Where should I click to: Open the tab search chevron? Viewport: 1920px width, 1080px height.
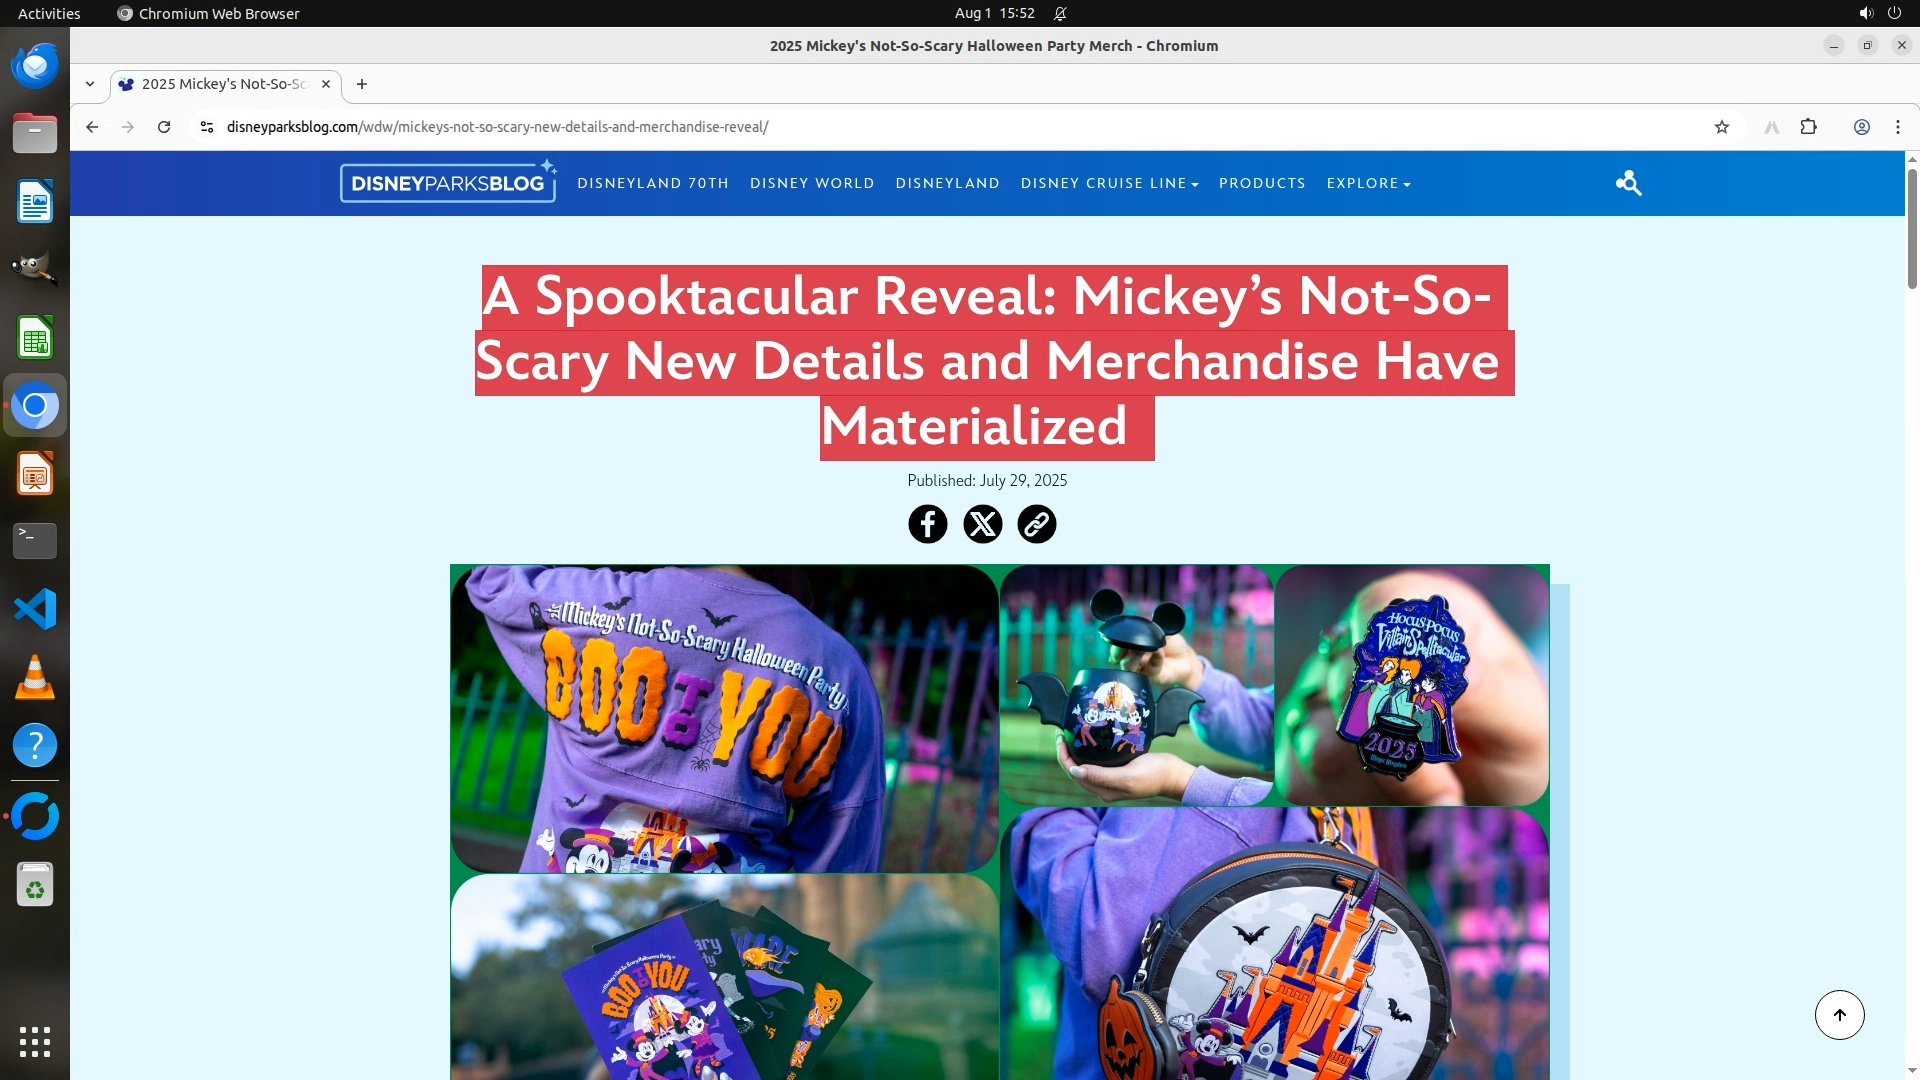coord(90,84)
